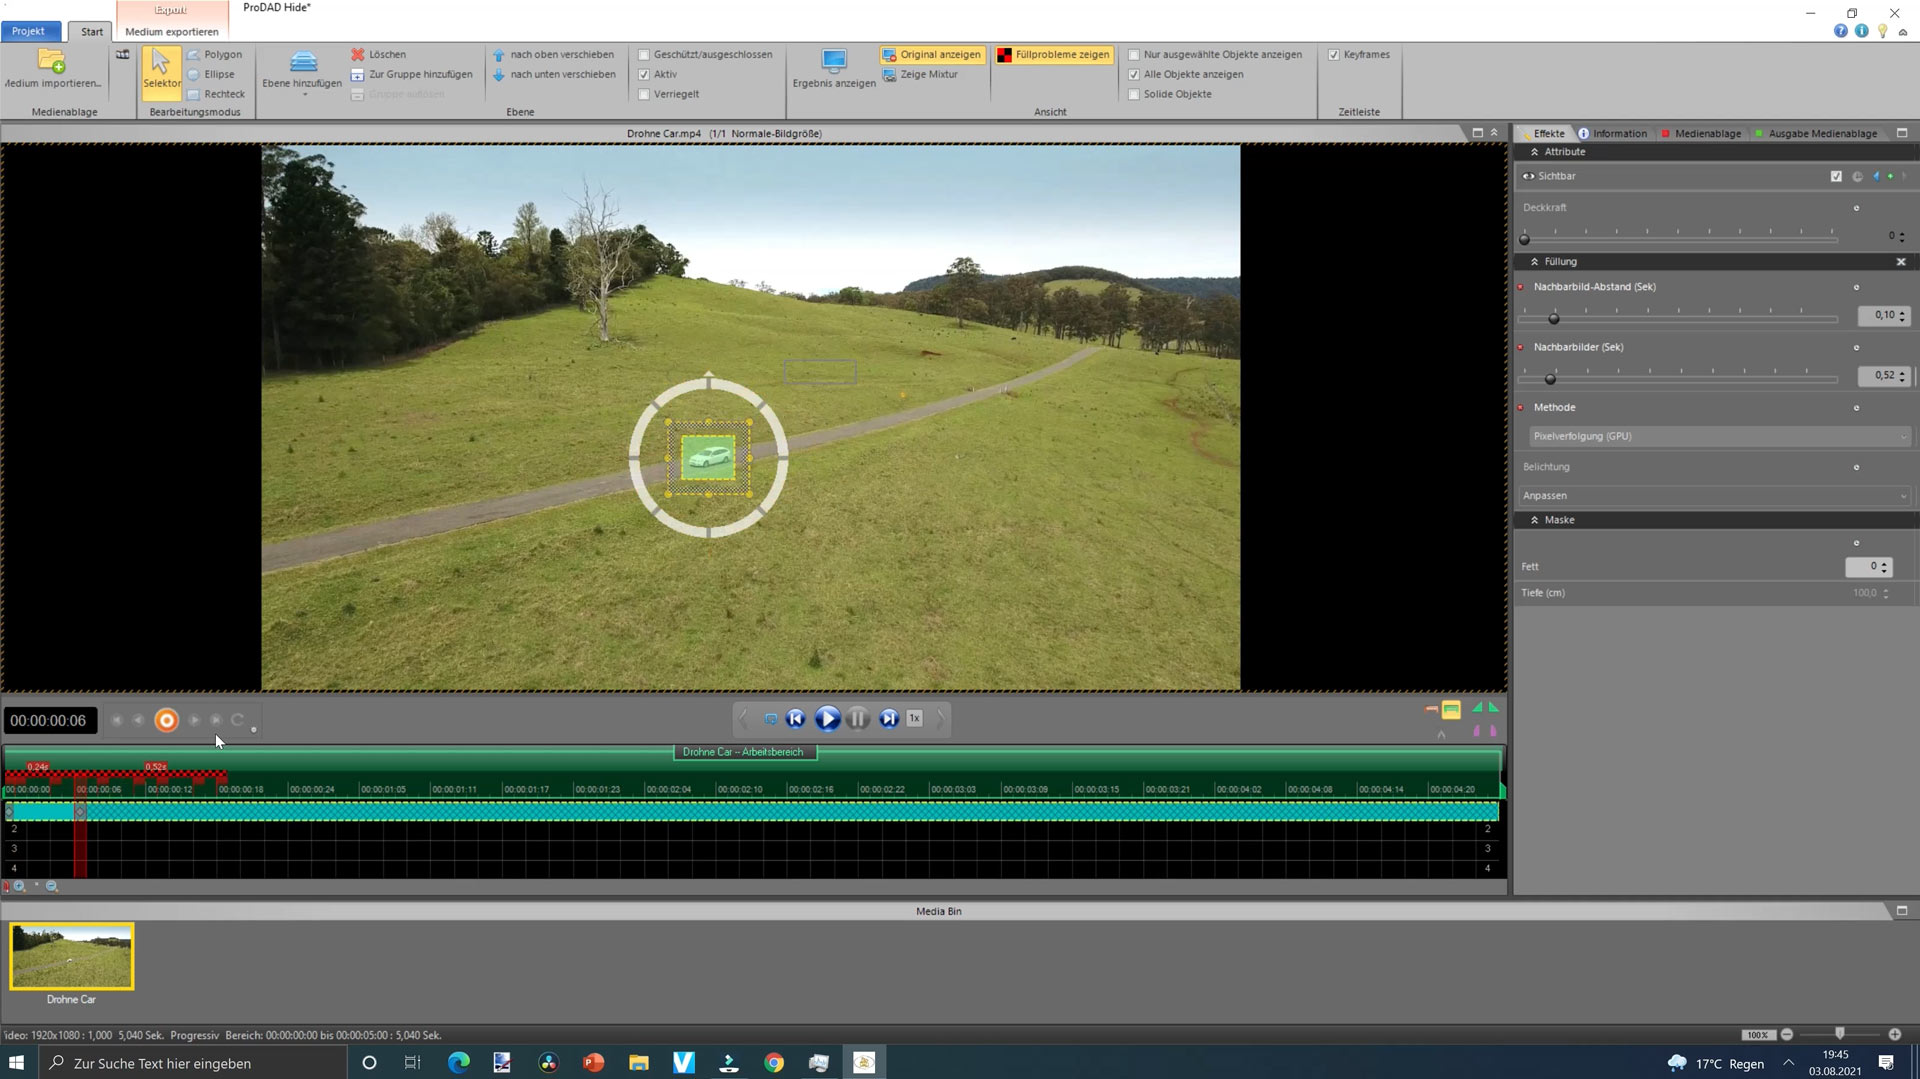Select the Drohne Car thumbnail

tap(72, 957)
